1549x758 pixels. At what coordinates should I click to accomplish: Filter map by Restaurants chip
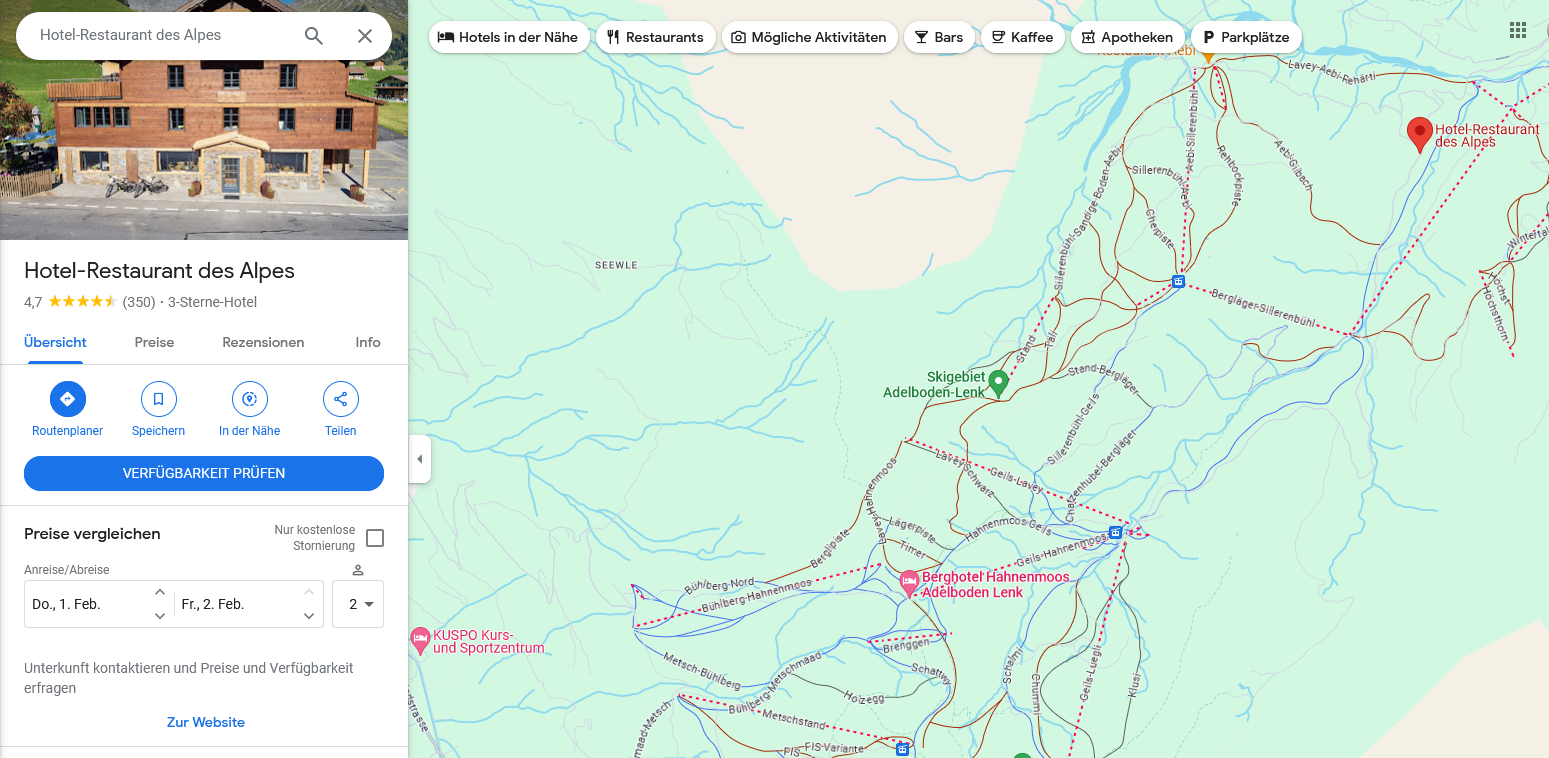[656, 37]
